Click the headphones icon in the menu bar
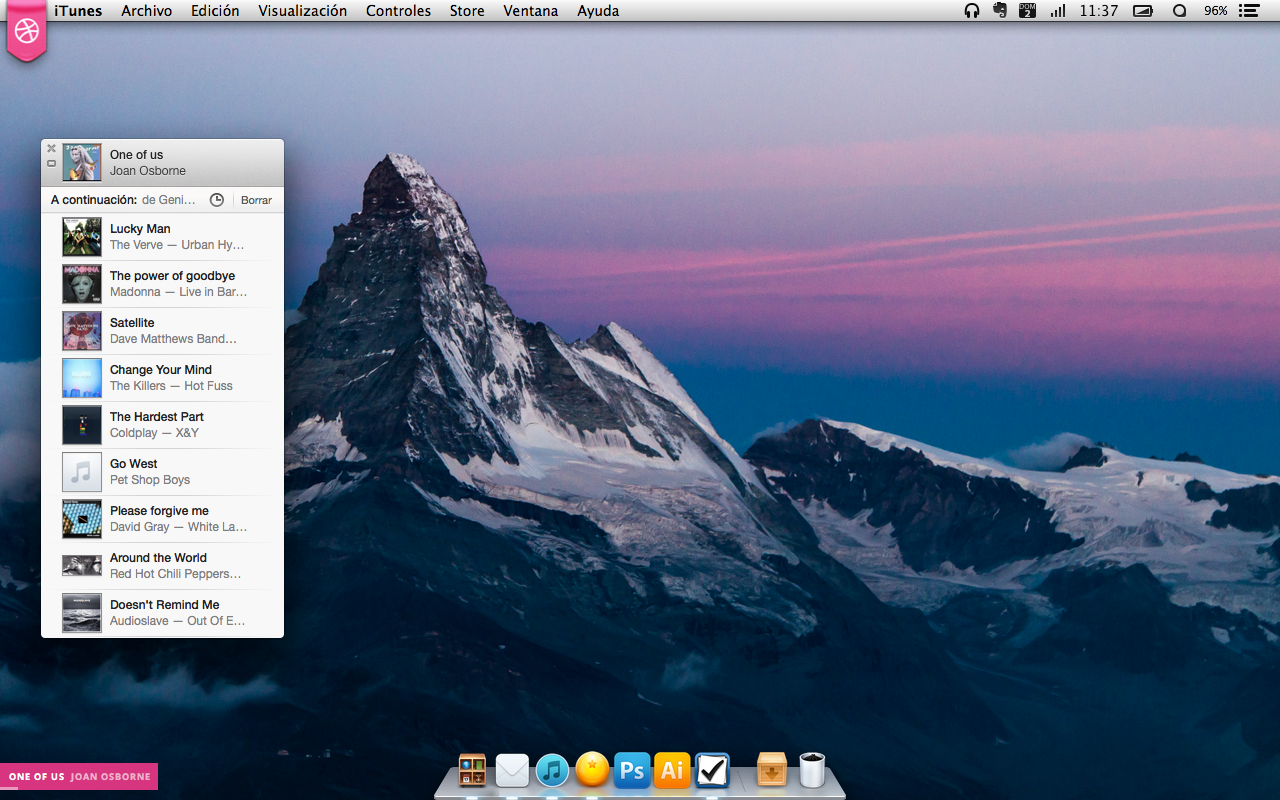 [x=971, y=11]
